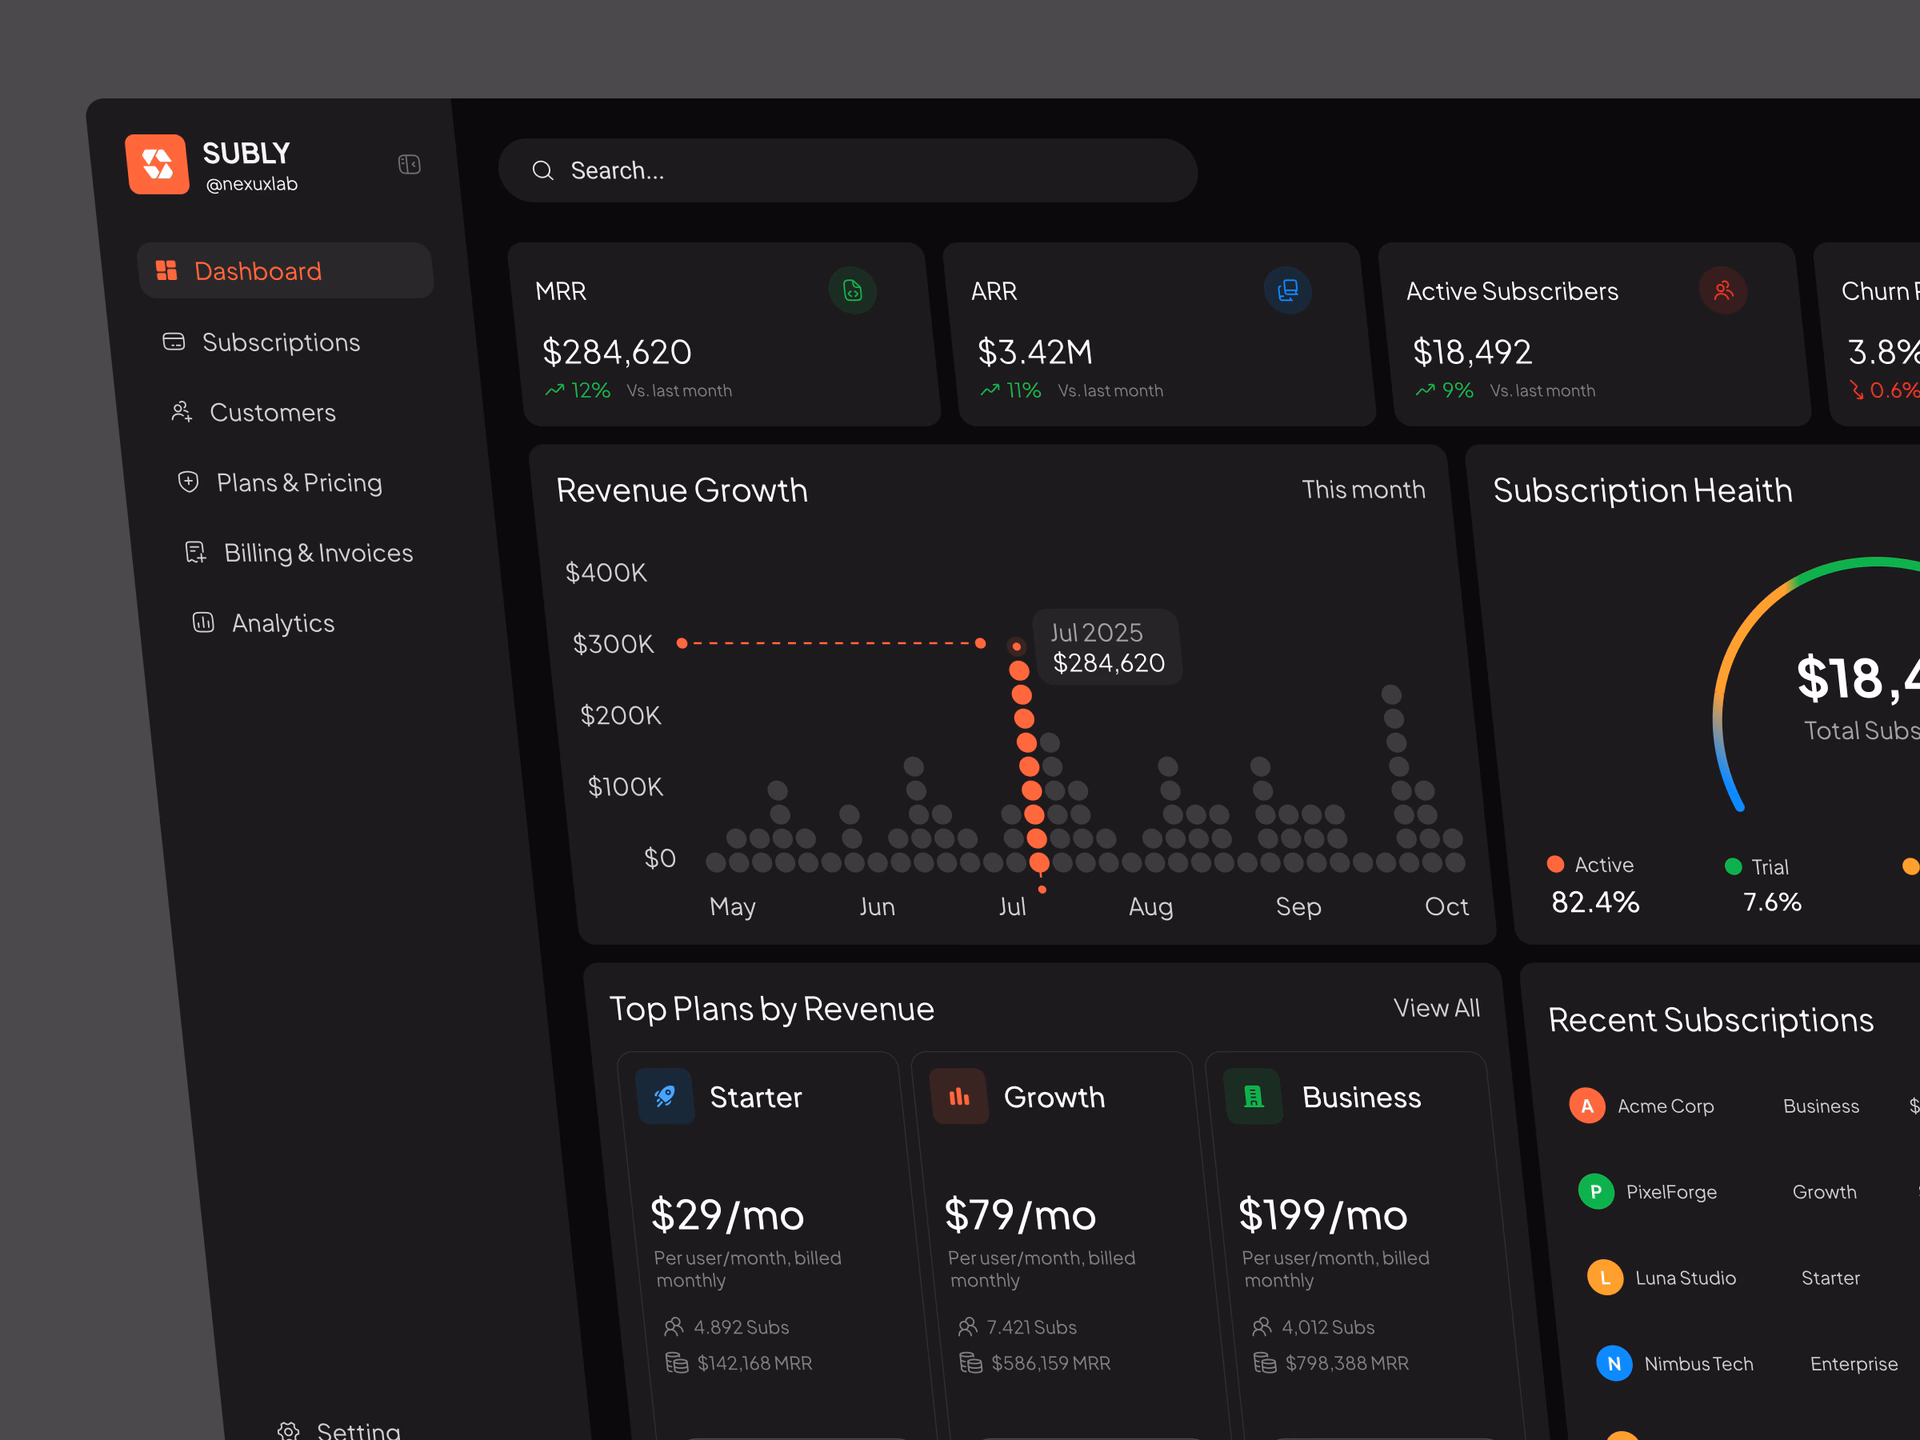Screen dimensions: 1920x1440
Task: Click the SUBLY orange logo icon
Action: tap(157, 164)
